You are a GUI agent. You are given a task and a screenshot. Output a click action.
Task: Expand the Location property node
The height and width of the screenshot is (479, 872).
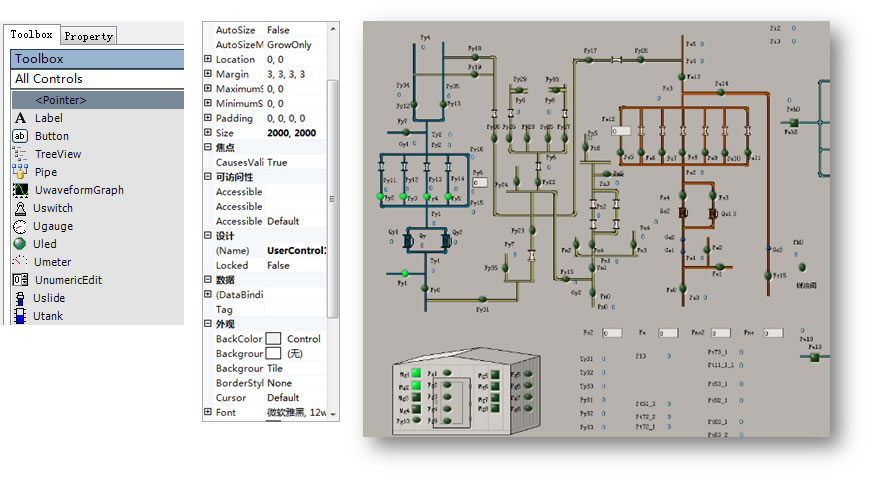[x=208, y=60]
